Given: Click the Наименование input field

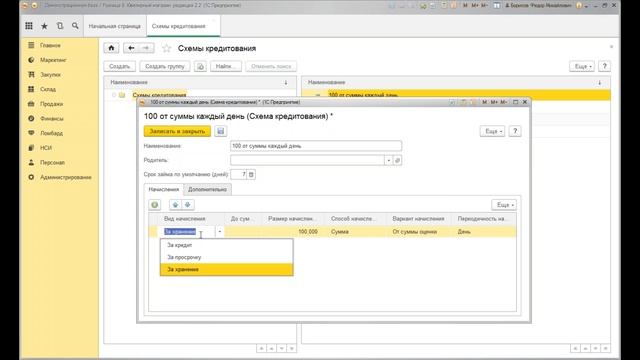Looking at the screenshot, I should pyautogui.click(x=316, y=146).
